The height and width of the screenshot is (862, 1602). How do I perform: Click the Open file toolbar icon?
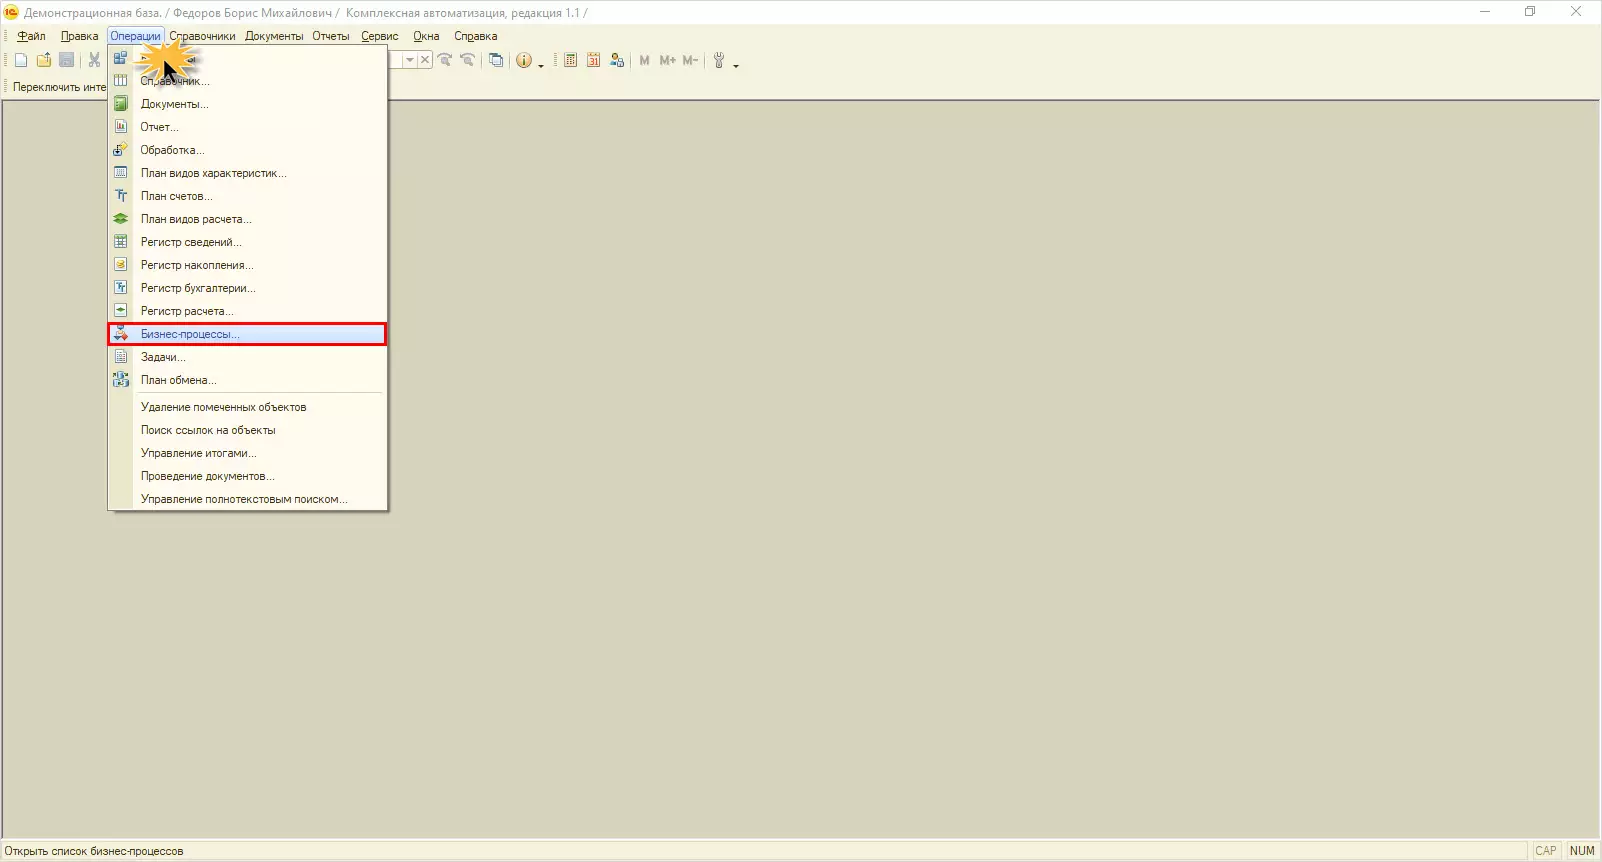coord(44,60)
